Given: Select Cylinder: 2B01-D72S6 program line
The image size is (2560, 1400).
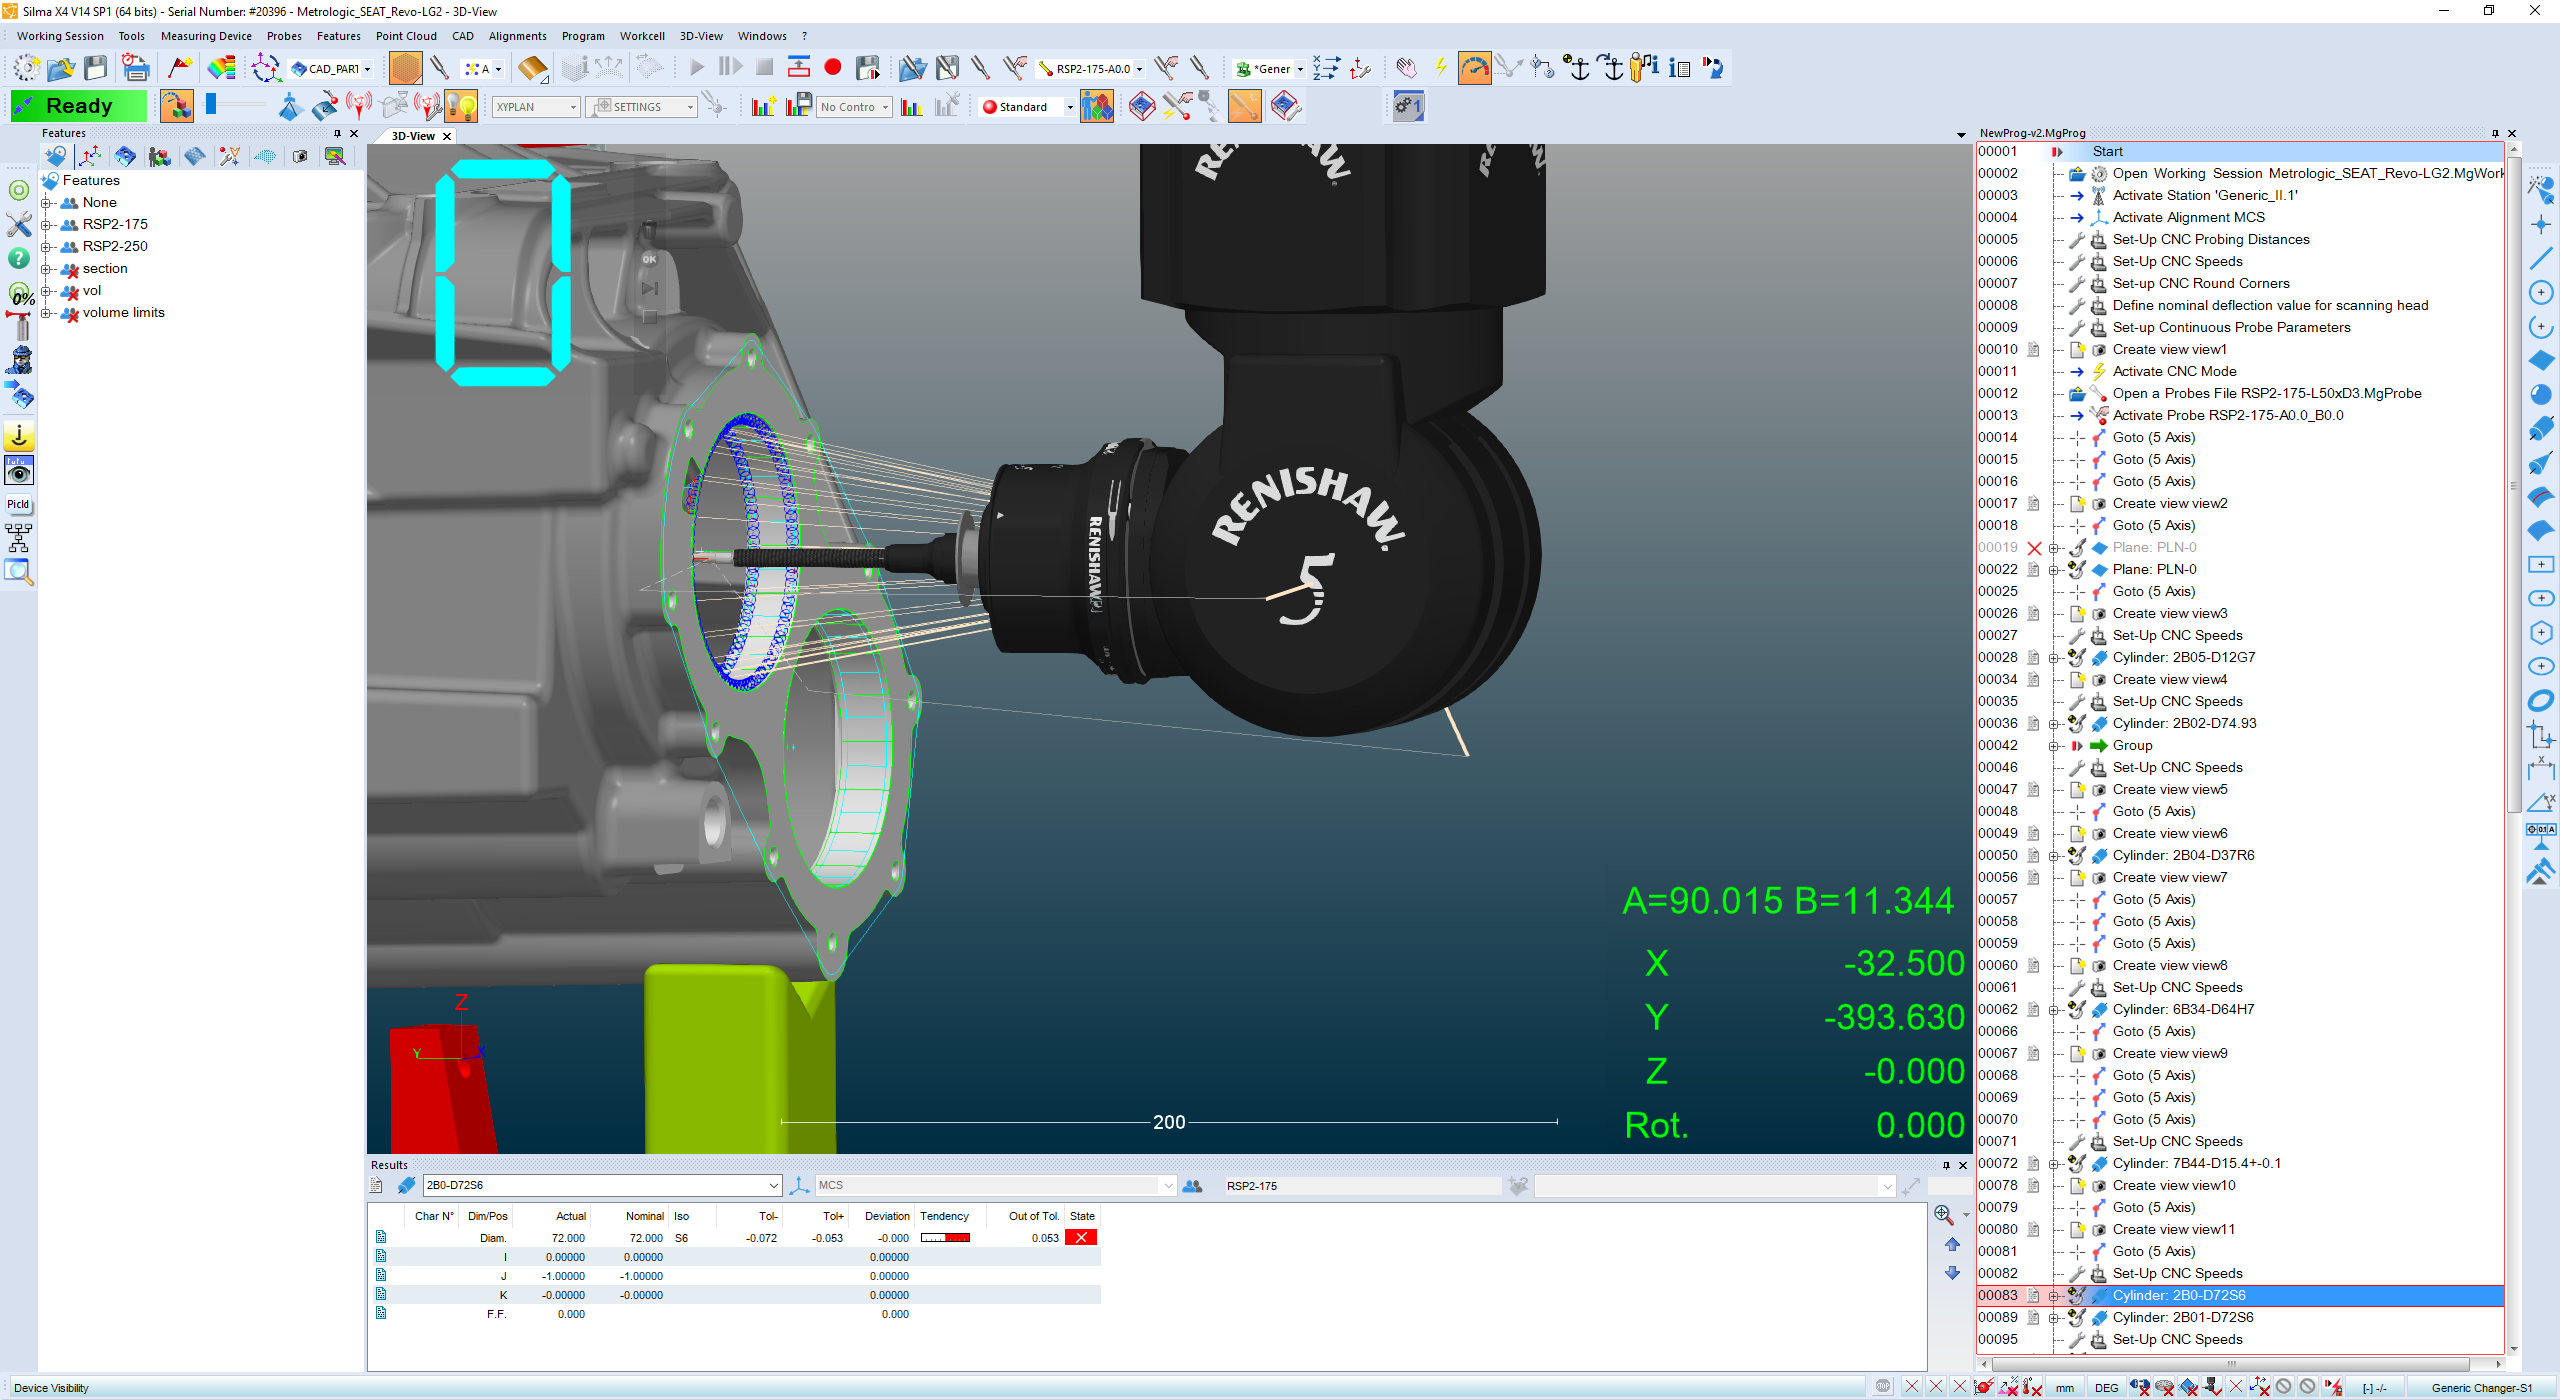Looking at the screenshot, I should point(2182,1317).
